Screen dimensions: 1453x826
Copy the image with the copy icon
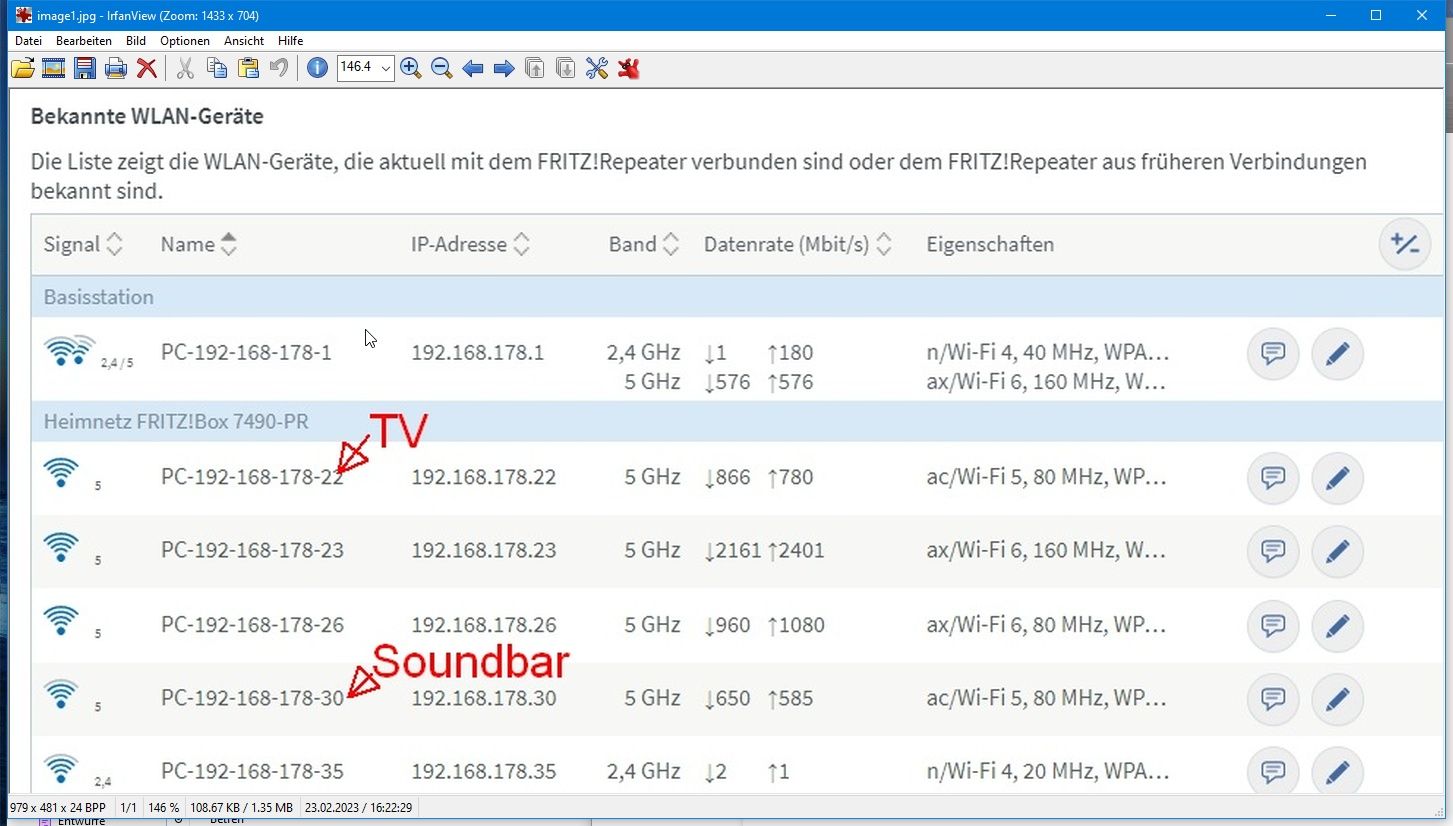(216, 68)
